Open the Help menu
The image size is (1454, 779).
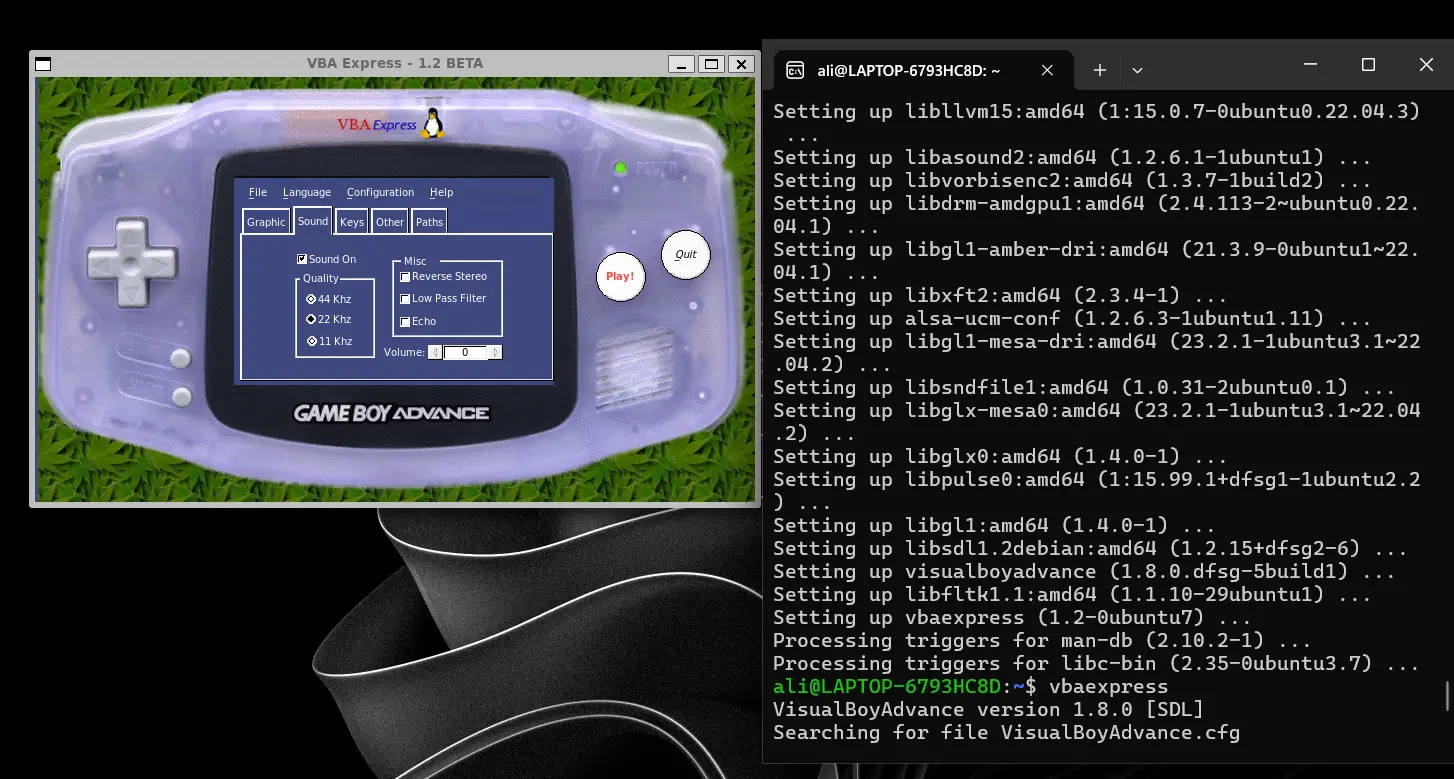pos(441,192)
